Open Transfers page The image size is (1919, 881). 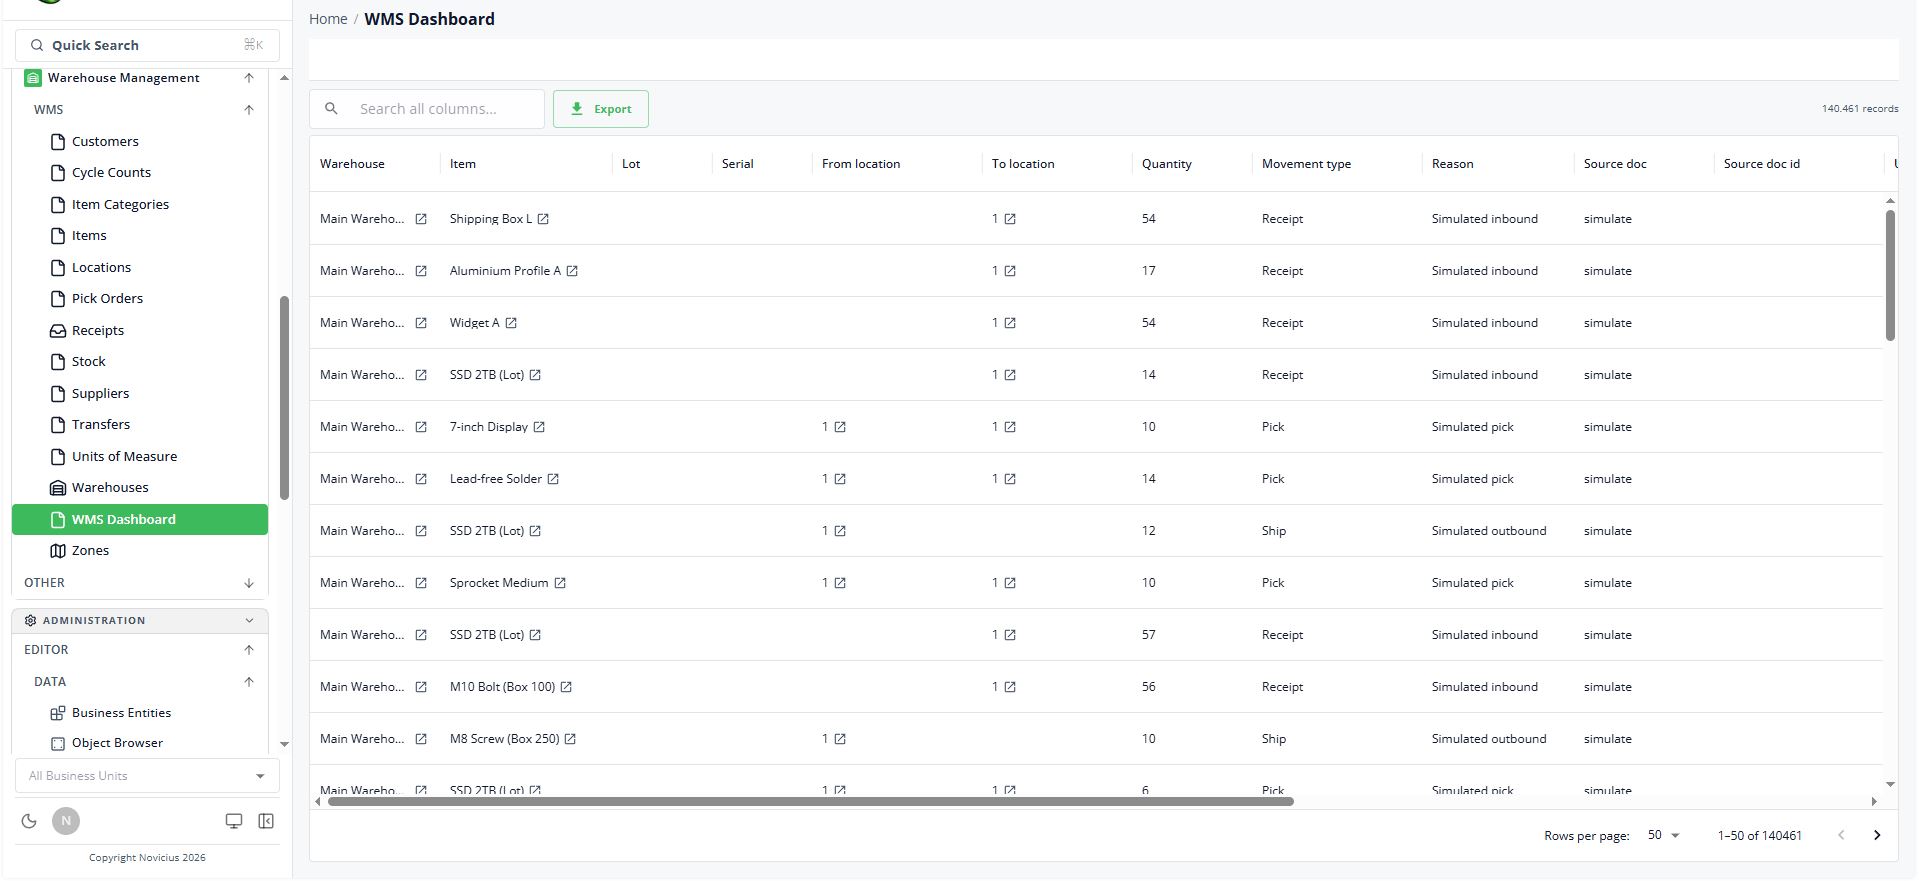140,424
